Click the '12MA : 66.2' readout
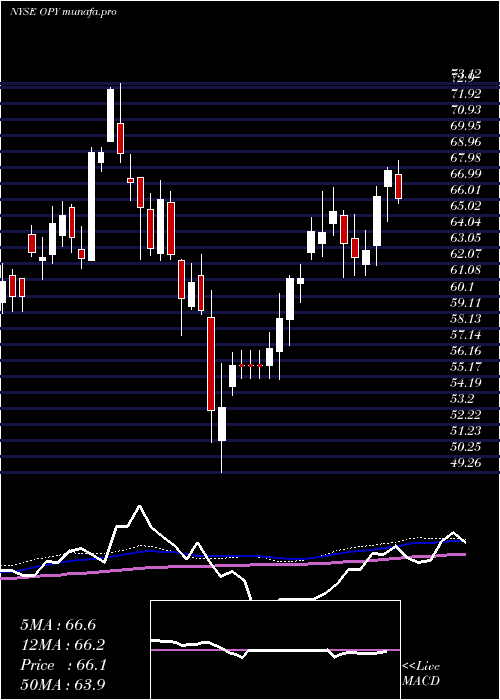The width and height of the screenshot is (500, 700). click(x=63, y=645)
